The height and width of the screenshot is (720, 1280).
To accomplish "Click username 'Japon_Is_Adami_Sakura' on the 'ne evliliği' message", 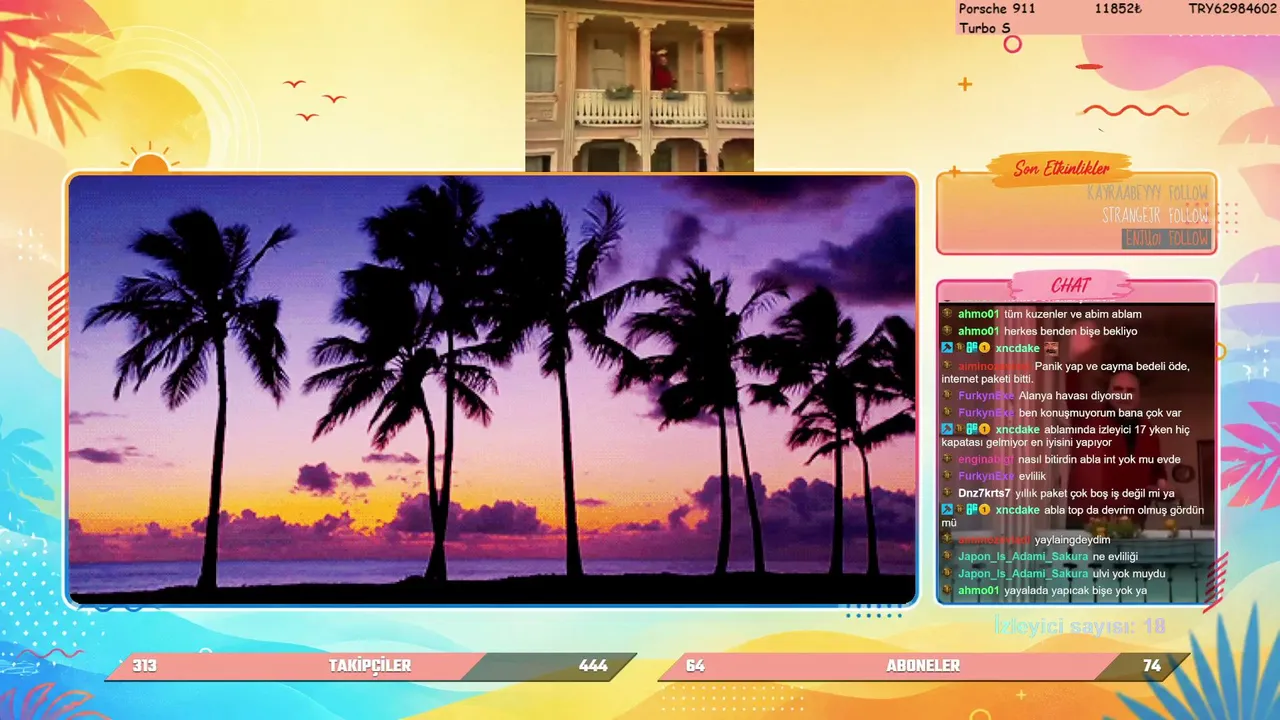I will [x=1023, y=556].
